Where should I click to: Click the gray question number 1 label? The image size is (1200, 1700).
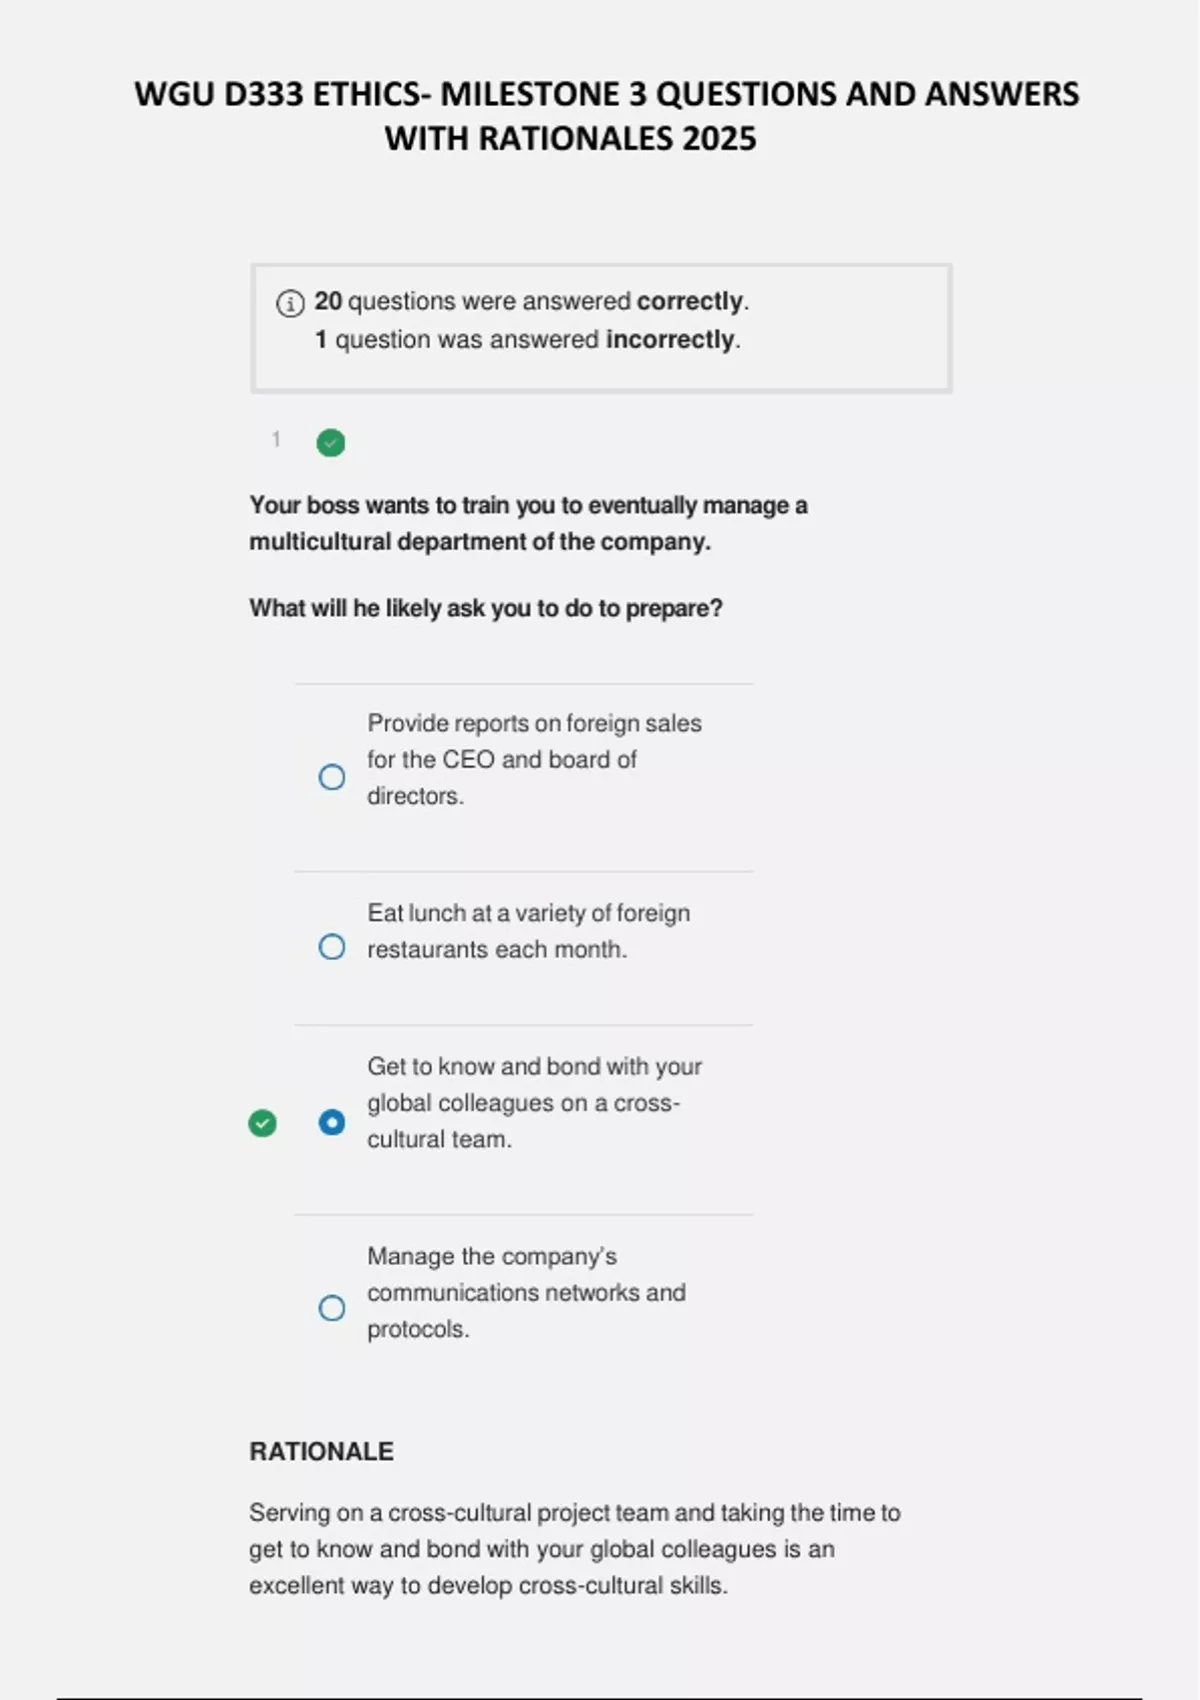tap(276, 439)
